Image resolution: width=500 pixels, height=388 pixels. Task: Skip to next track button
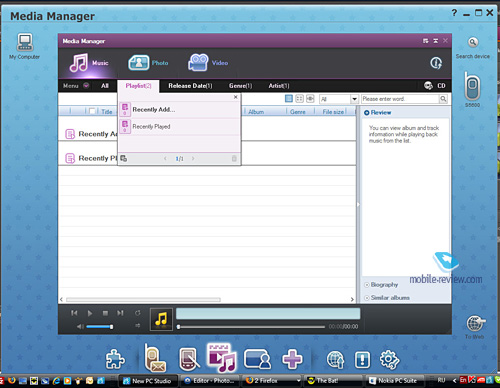pyautogui.click(x=120, y=313)
